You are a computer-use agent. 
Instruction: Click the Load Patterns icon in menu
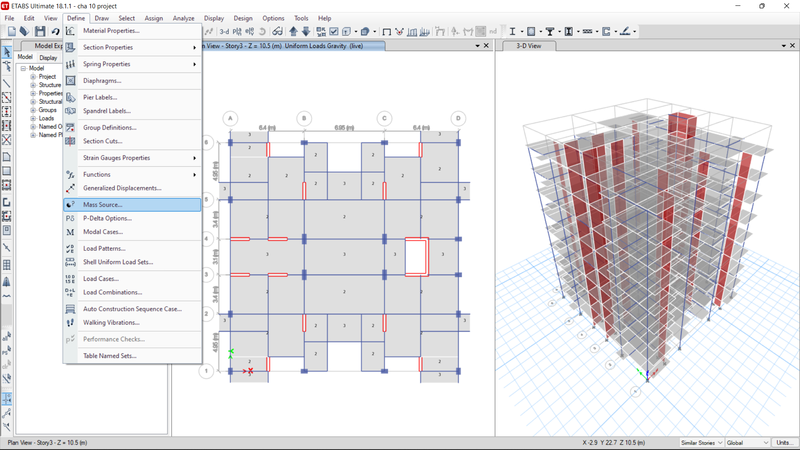pyautogui.click(x=70, y=248)
